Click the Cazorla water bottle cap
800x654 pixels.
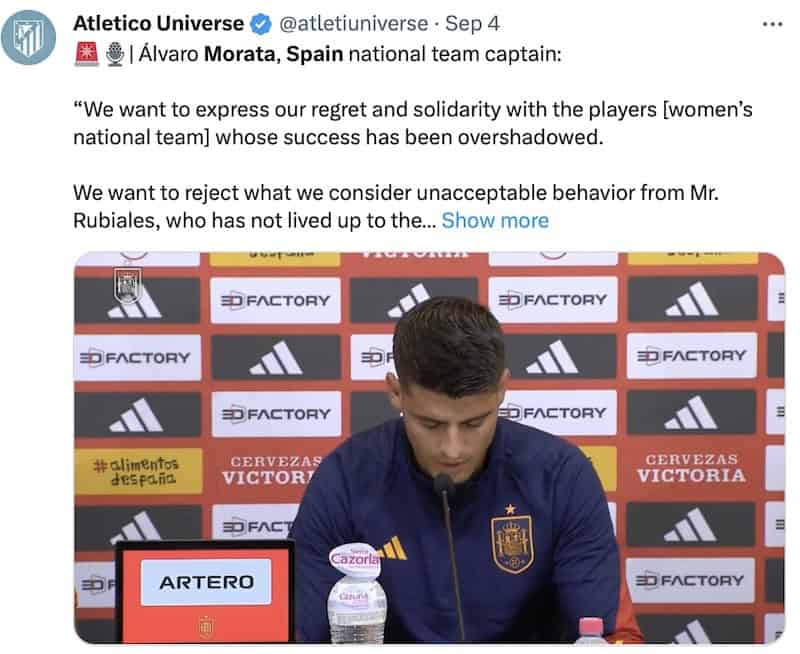(x=354, y=560)
